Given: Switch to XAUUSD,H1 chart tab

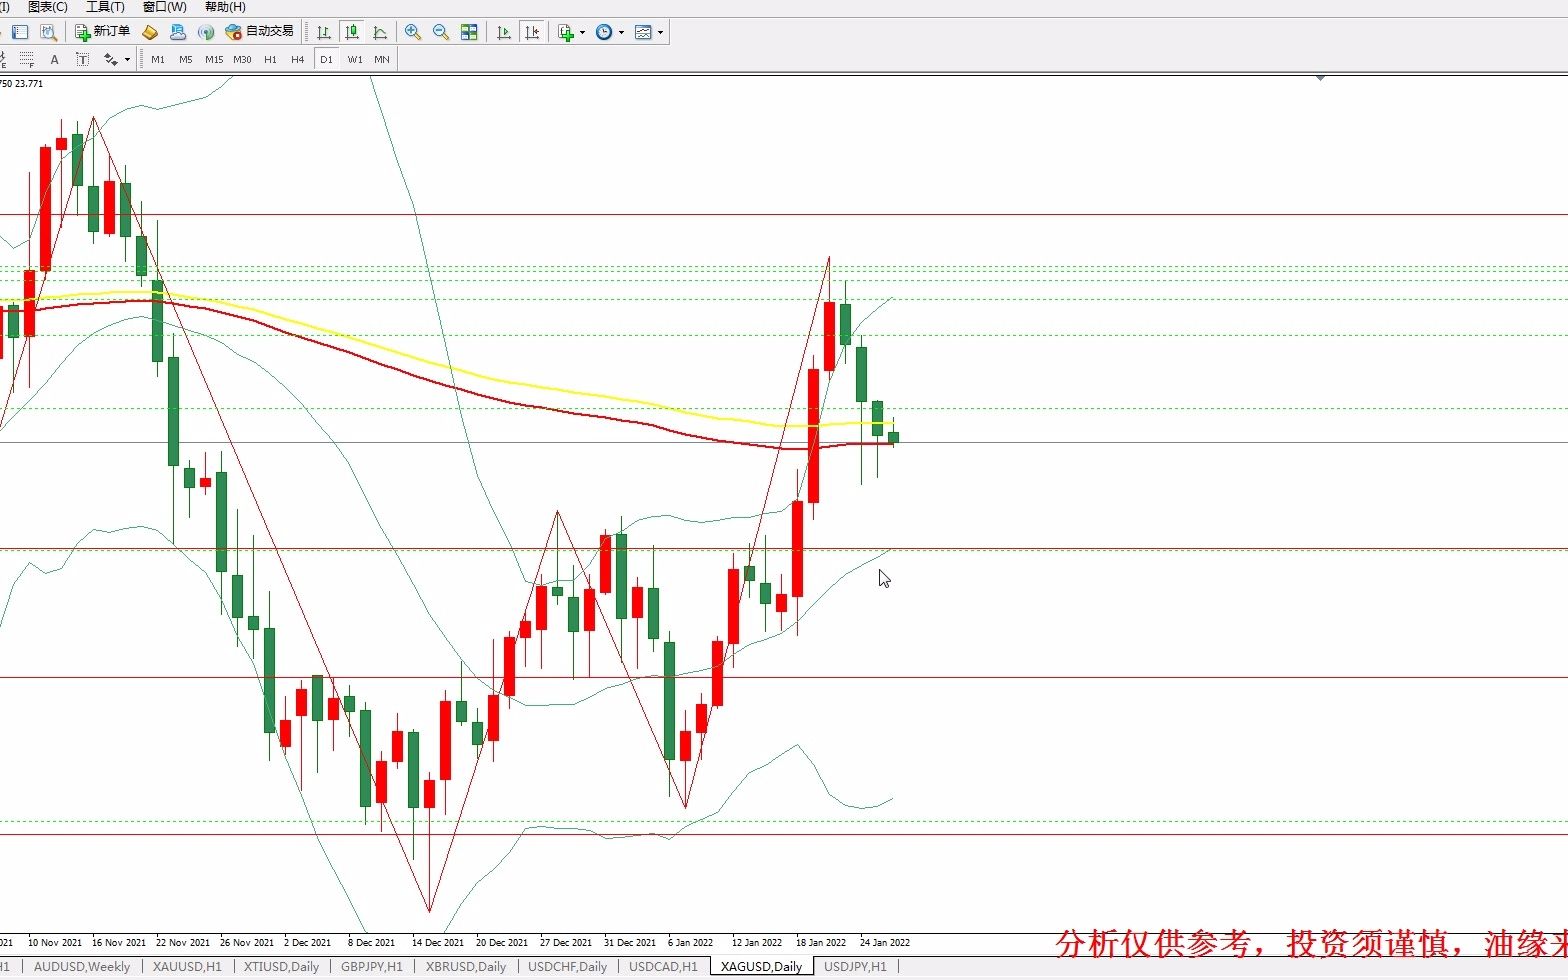Looking at the screenshot, I should coord(187,966).
